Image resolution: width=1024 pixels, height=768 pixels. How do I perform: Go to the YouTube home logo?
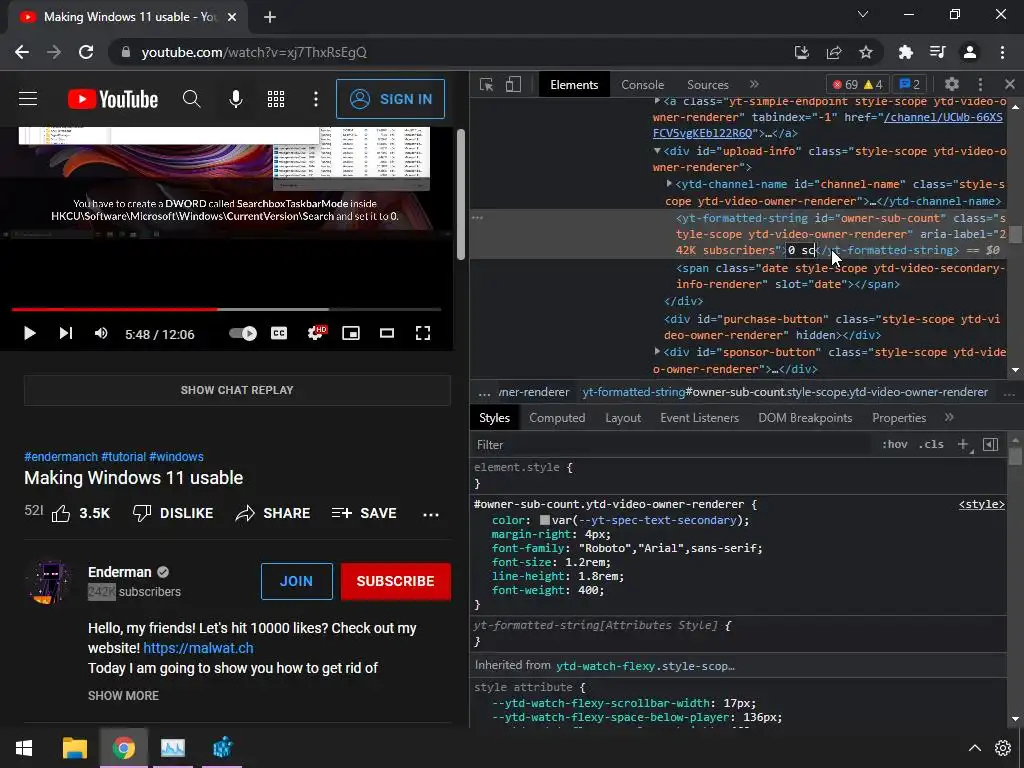113,99
